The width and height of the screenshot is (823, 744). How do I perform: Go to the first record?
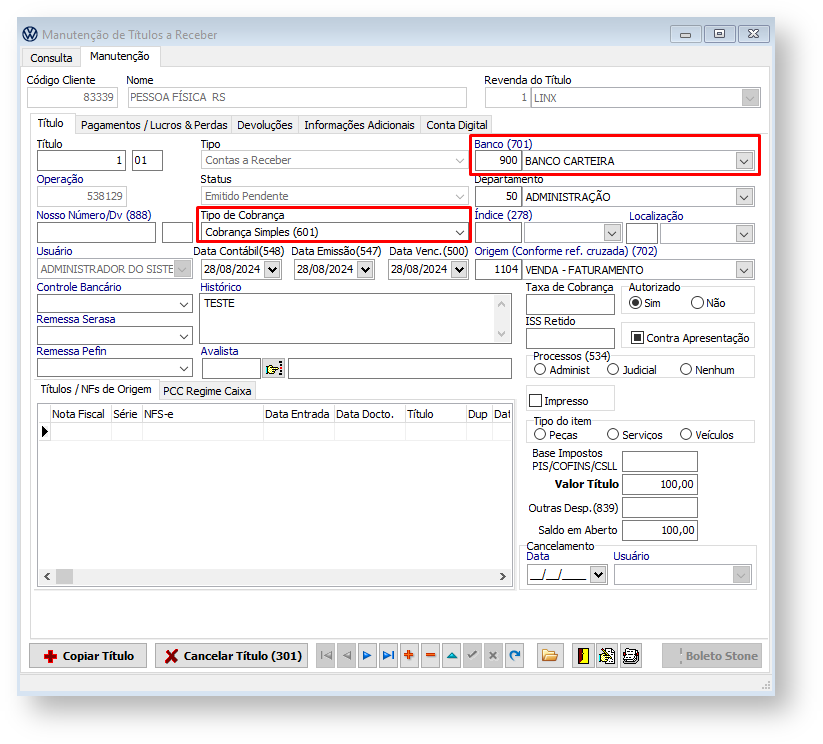click(x=326, y=655)
